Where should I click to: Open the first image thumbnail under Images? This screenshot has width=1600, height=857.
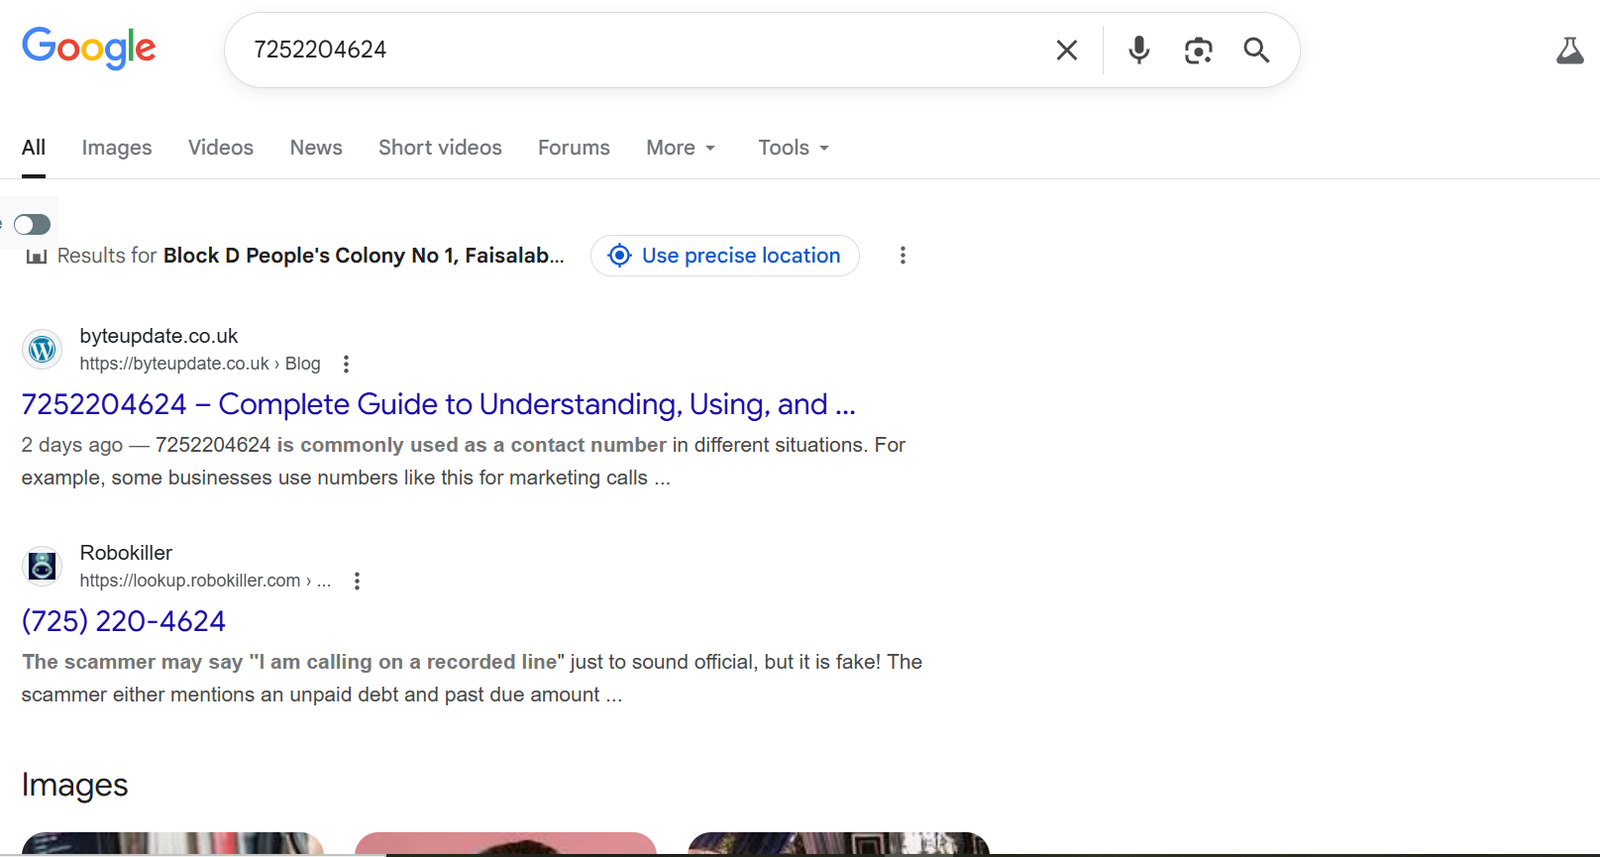tap(173, 844)
